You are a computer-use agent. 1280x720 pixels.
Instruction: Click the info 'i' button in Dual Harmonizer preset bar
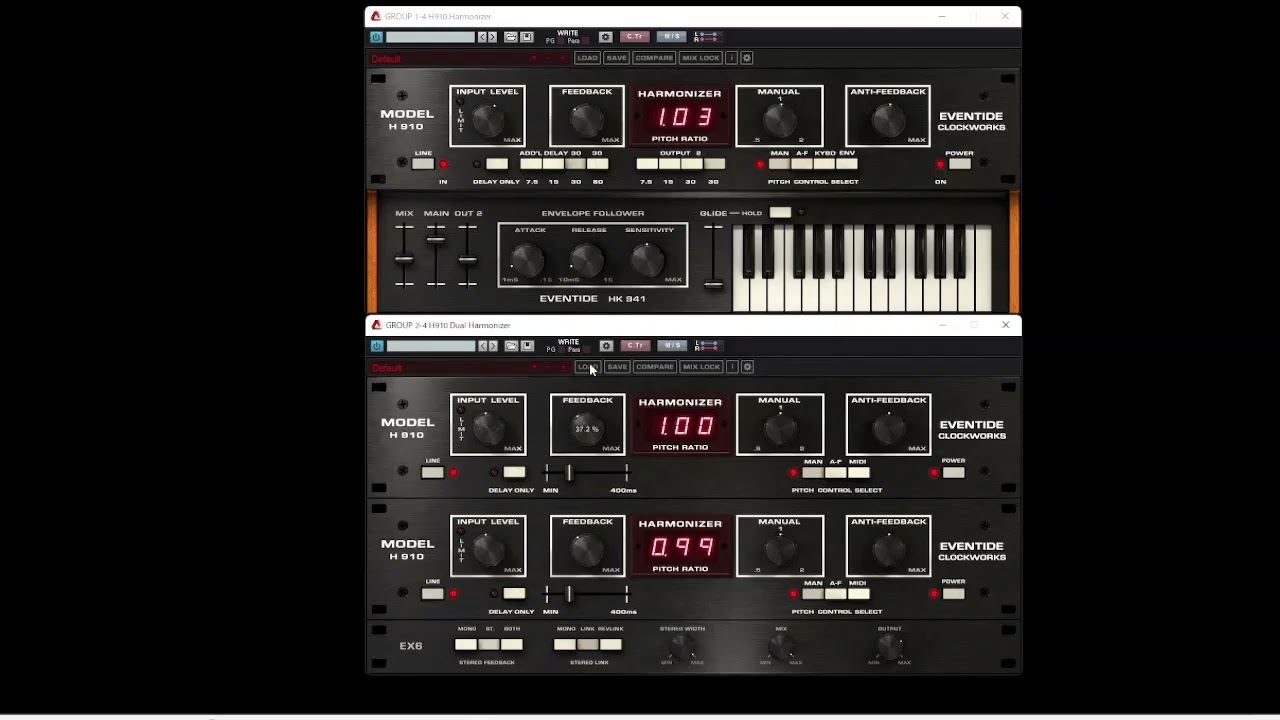click(x=732, y=367)
